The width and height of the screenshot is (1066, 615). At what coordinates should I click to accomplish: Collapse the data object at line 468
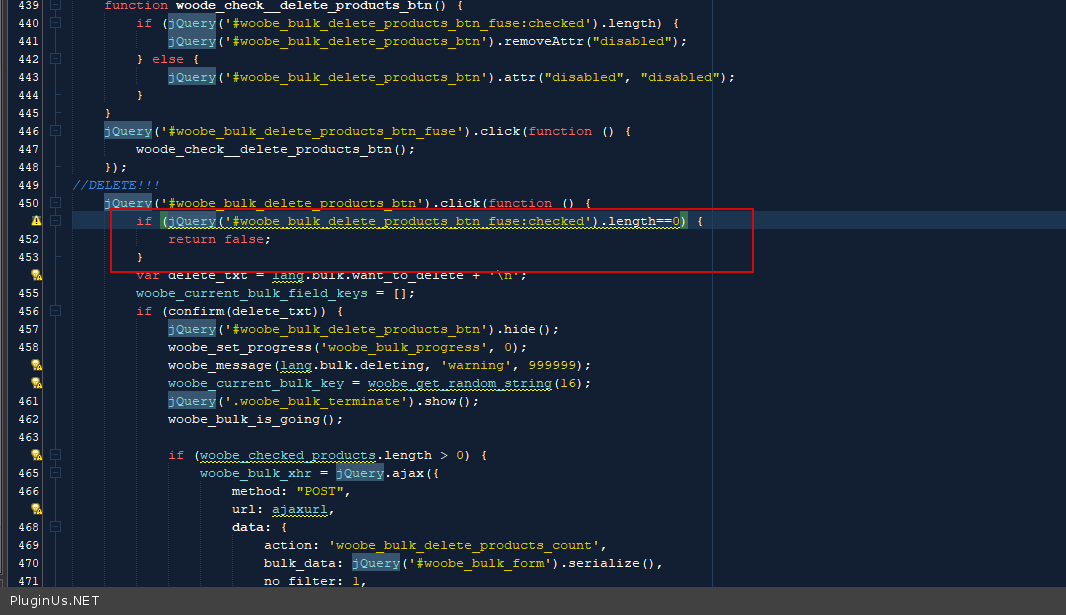tap(56, 527)
